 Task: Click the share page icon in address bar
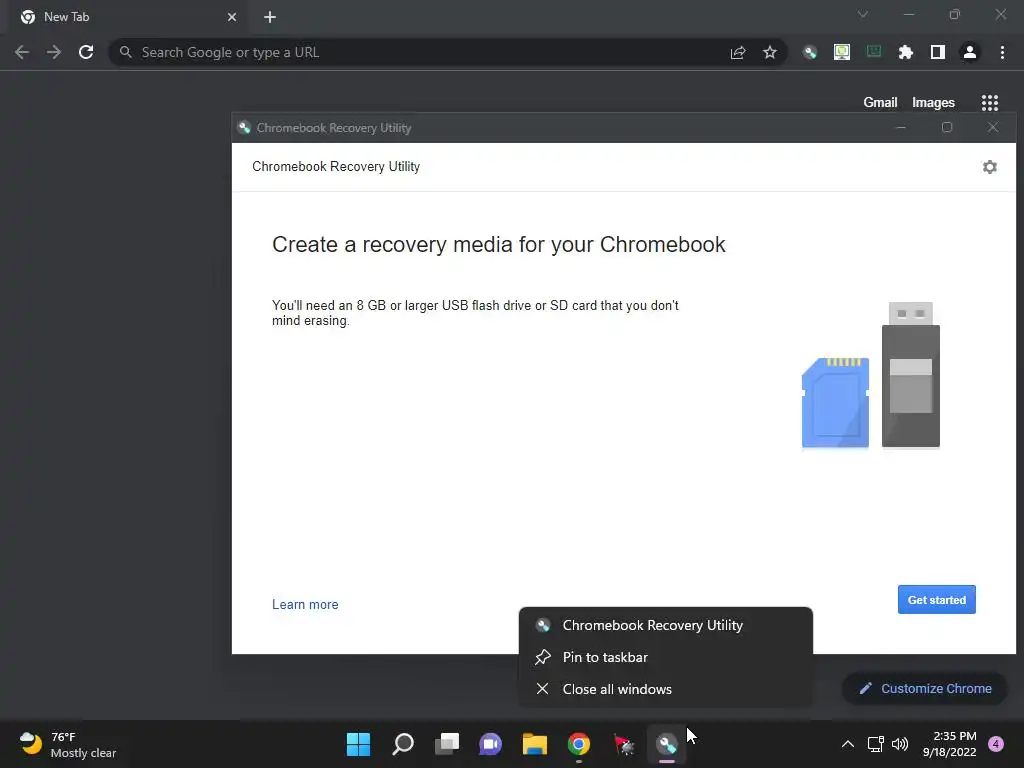[x=738, y=52]
